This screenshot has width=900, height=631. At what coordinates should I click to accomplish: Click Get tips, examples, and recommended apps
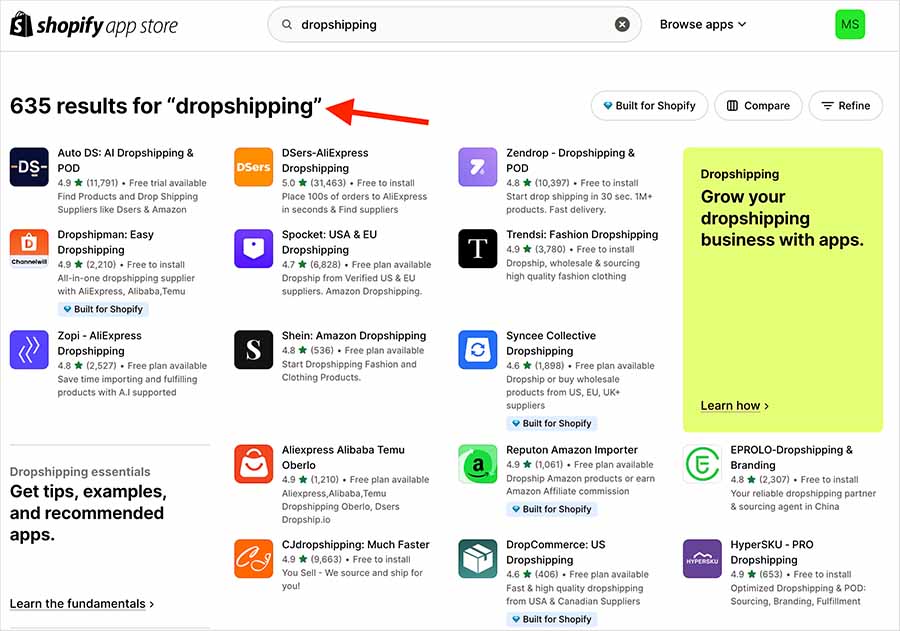point(88,513)
